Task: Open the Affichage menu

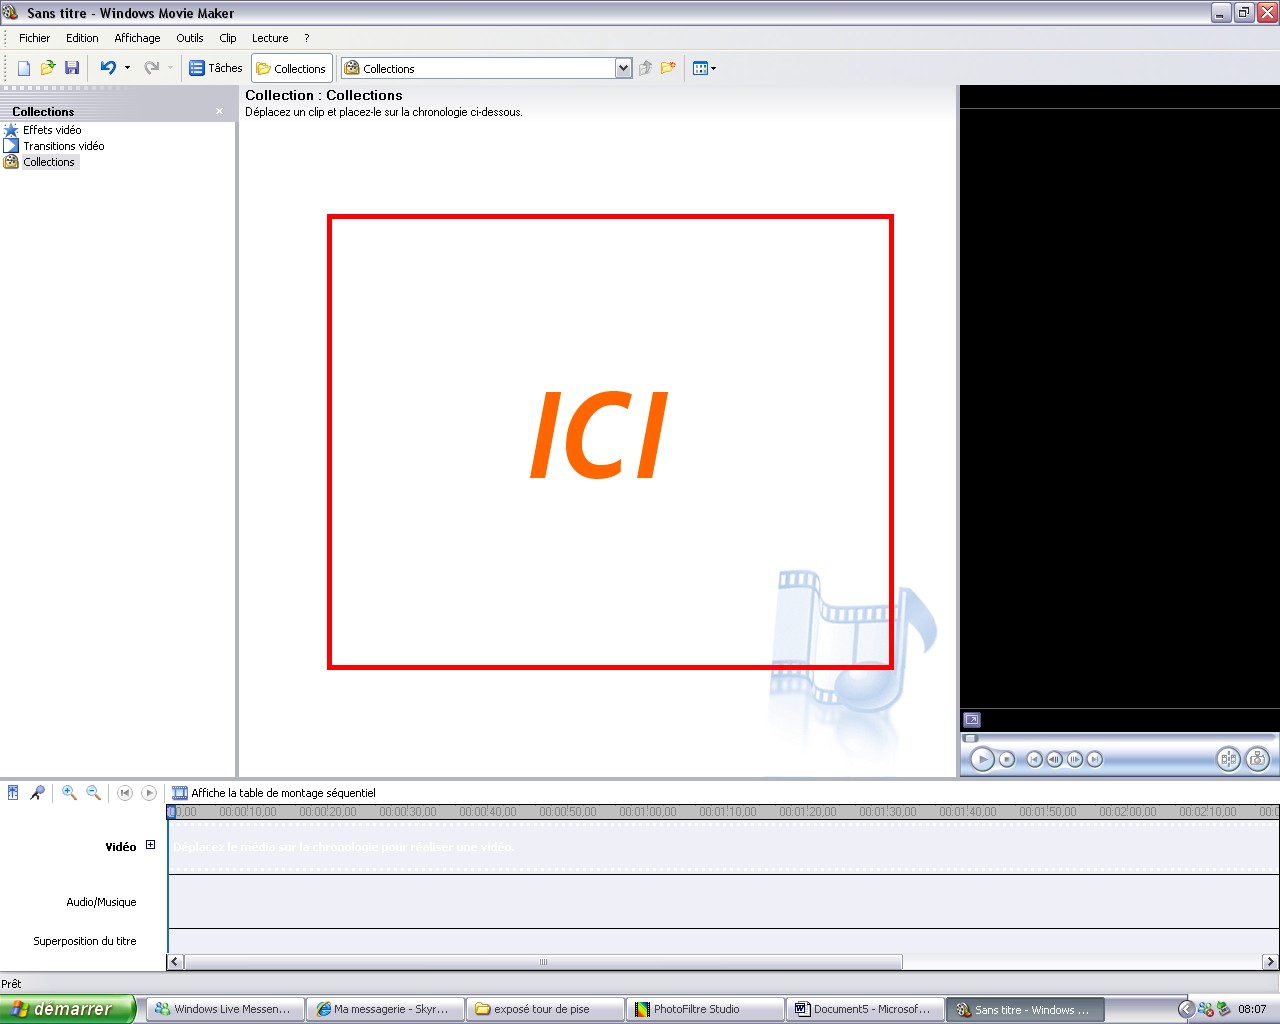Action: [x=137, y=38]
